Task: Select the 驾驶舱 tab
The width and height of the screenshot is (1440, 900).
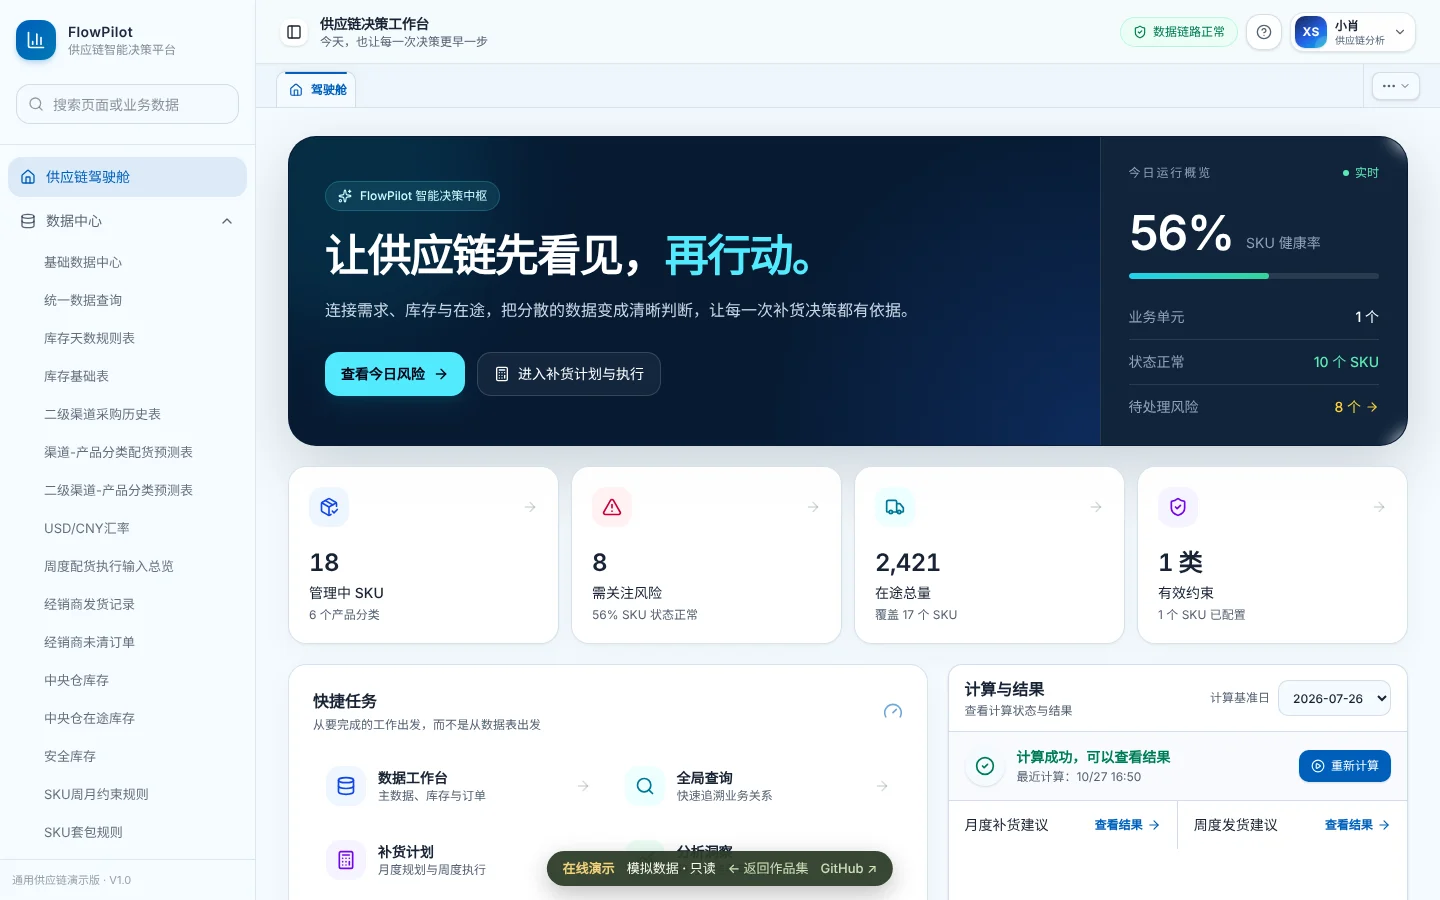Action: coord(317,90)
